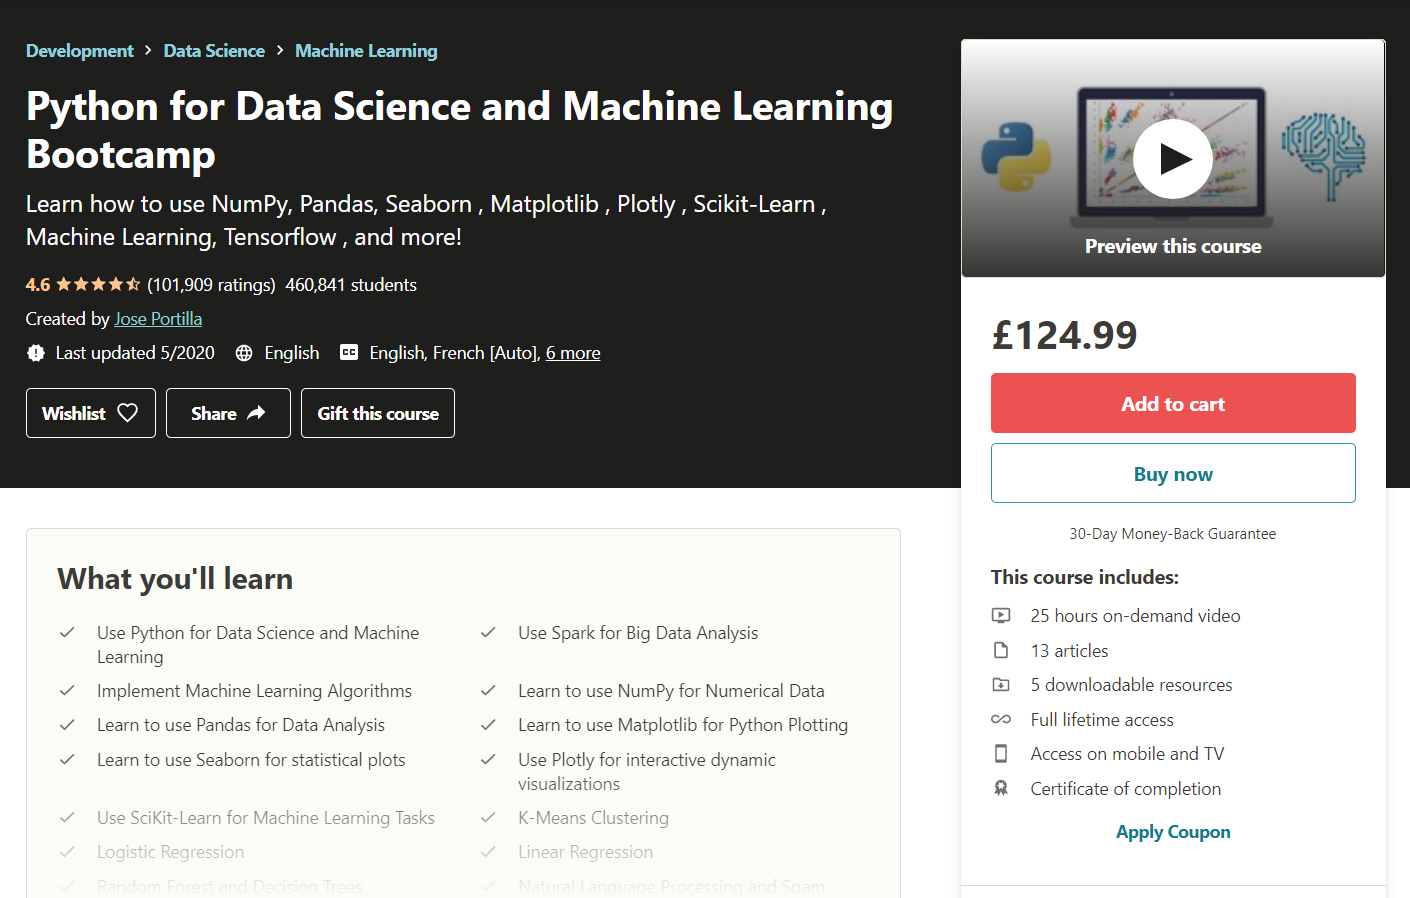
Task: Open instructor Jose Portilla's profile
Action: 158,319
